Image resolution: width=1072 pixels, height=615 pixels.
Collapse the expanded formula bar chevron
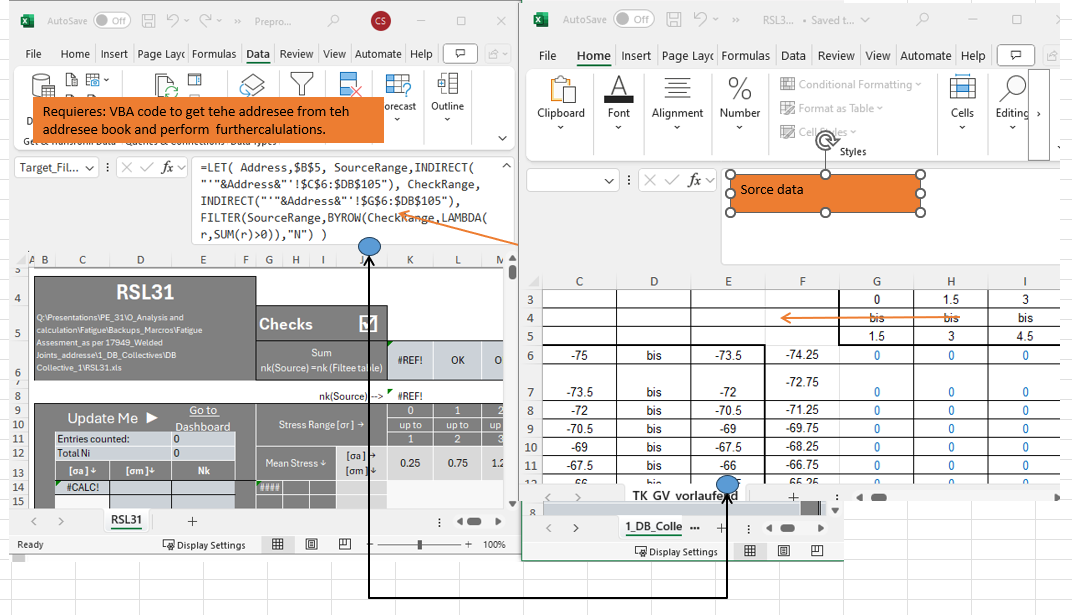[x=507, y=165]
